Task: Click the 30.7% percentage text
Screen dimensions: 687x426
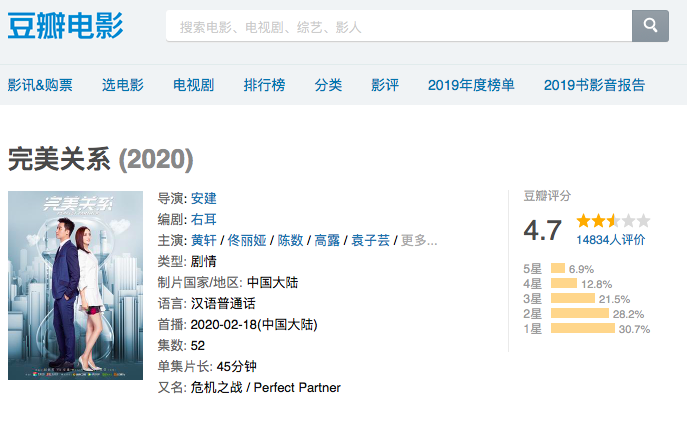Action: 634,329
